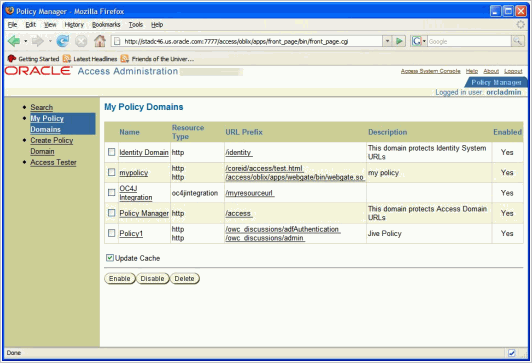This screenshot has width=532, height=363.
Task: Click the Getting Started bookmark icon
Action: [x=12, y=59]
